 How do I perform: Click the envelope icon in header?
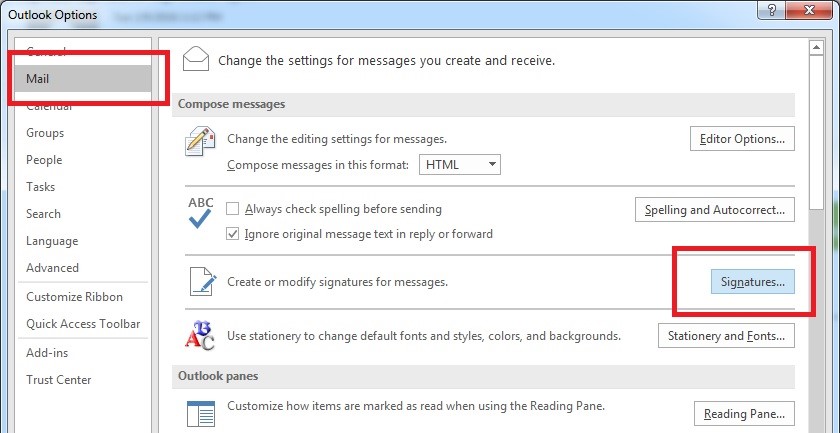point(196,59)
